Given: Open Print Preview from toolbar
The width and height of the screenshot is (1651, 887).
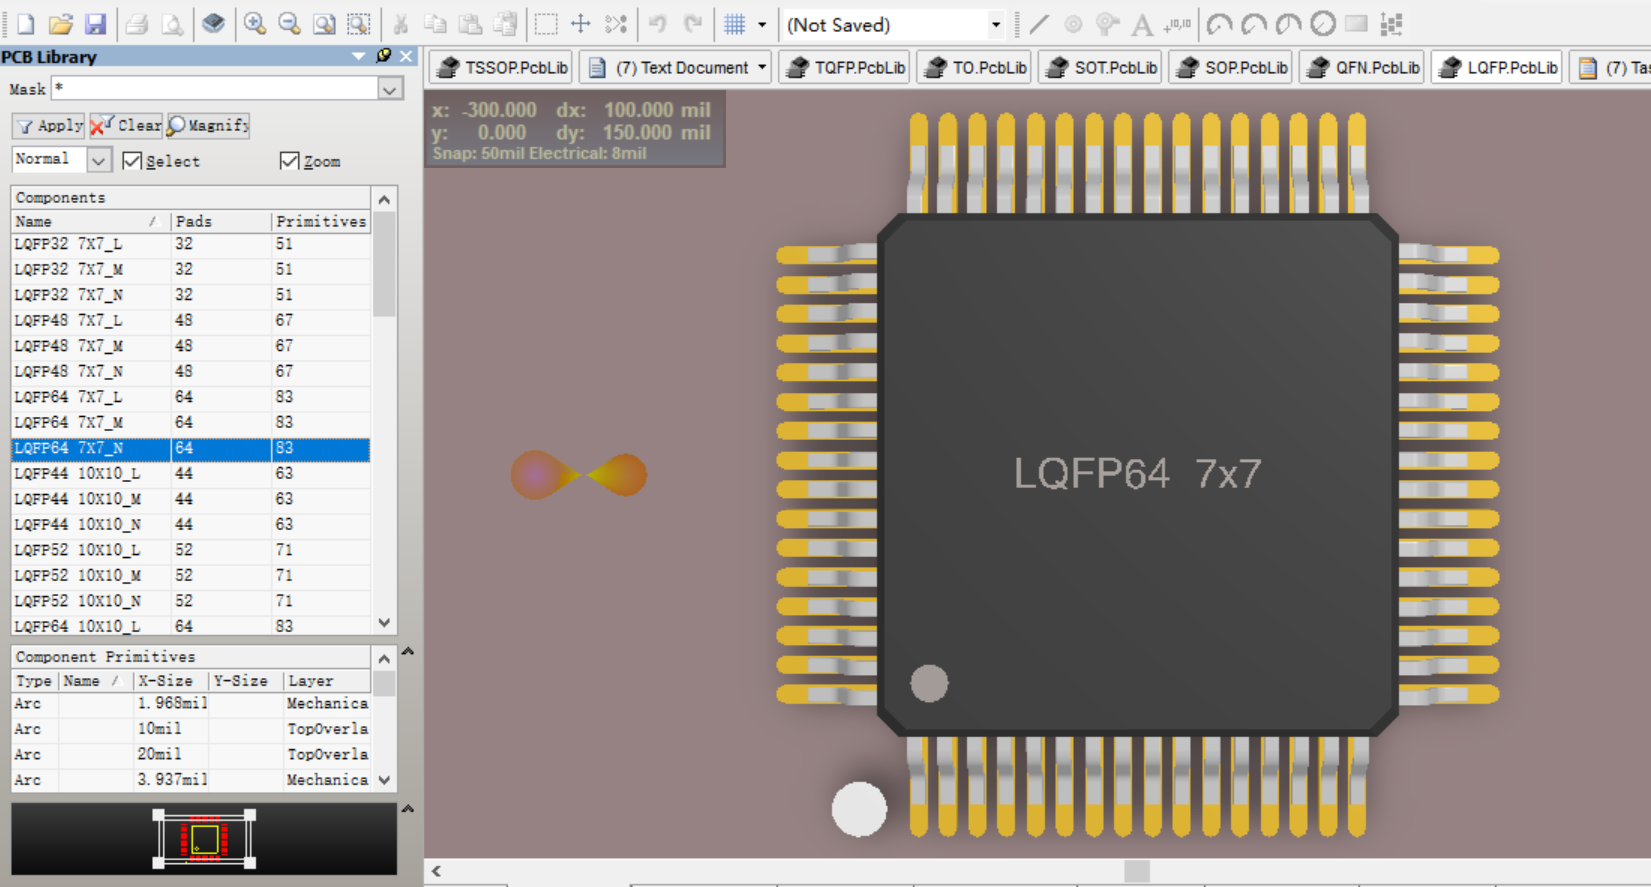Looking at the screenshot, I should tap(172, 24).
